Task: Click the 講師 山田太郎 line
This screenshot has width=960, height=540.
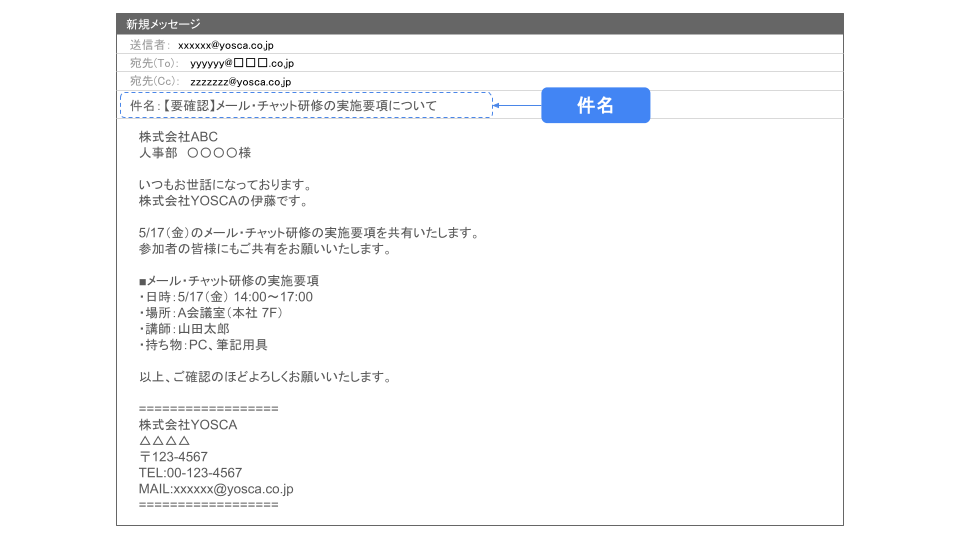Action: pyautogui.click(x=184, y=329)
